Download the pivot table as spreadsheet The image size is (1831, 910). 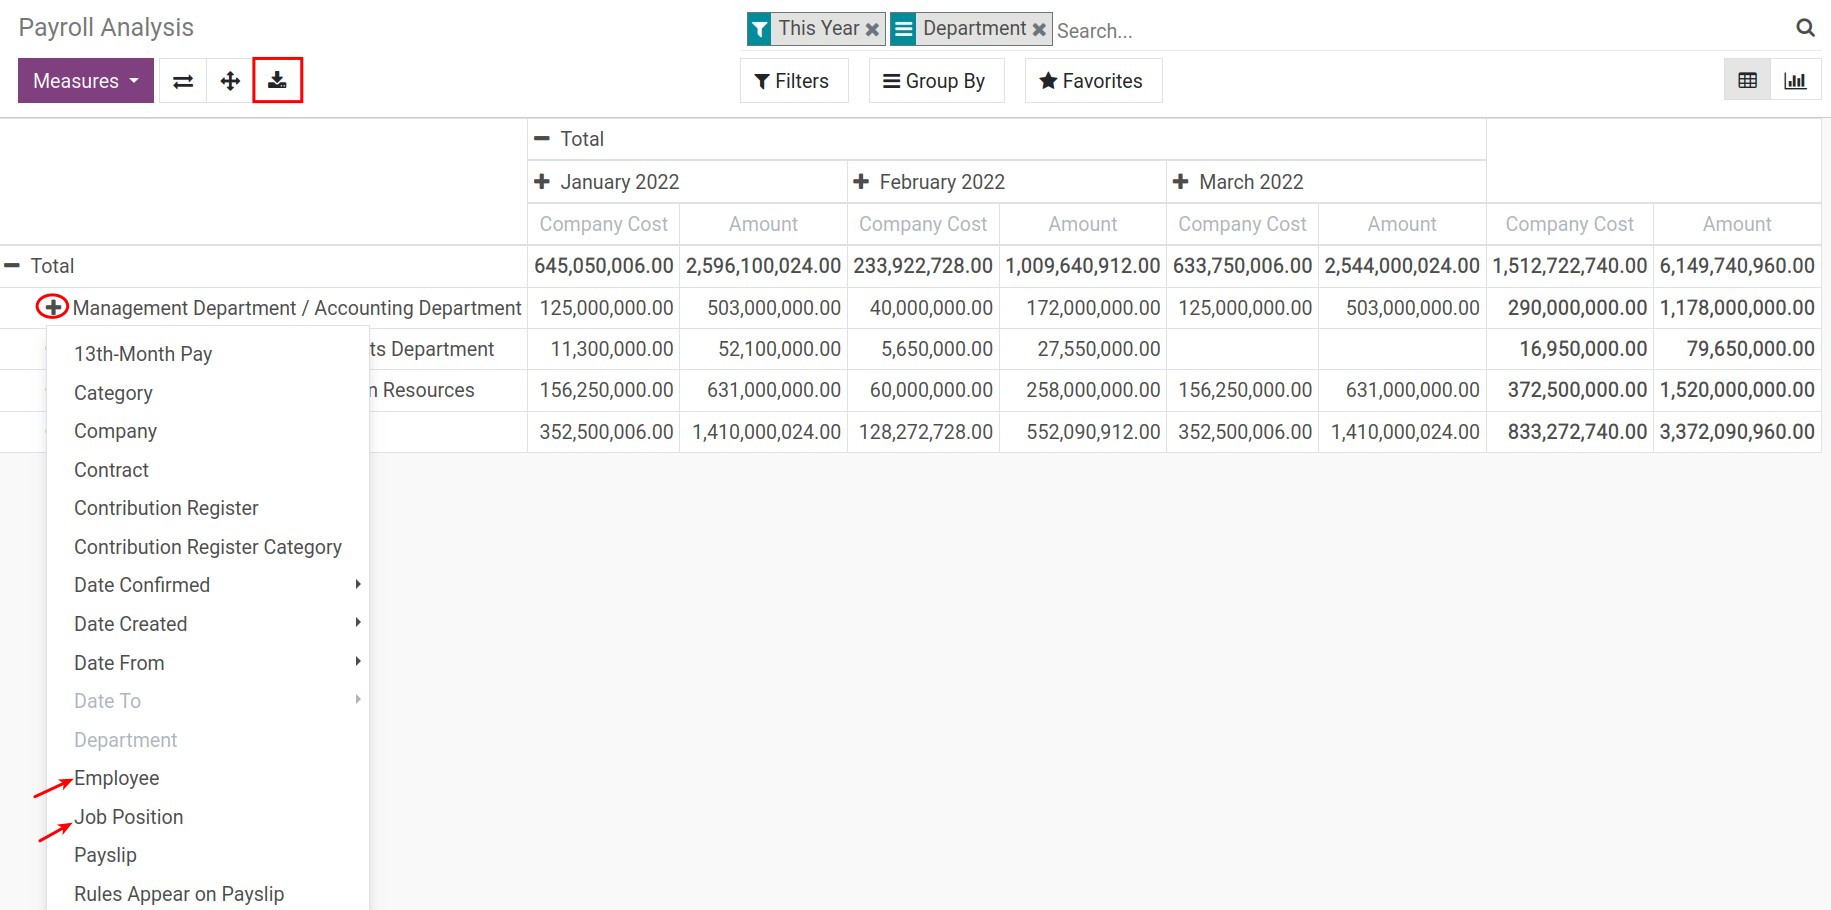[x=278, y=80]
